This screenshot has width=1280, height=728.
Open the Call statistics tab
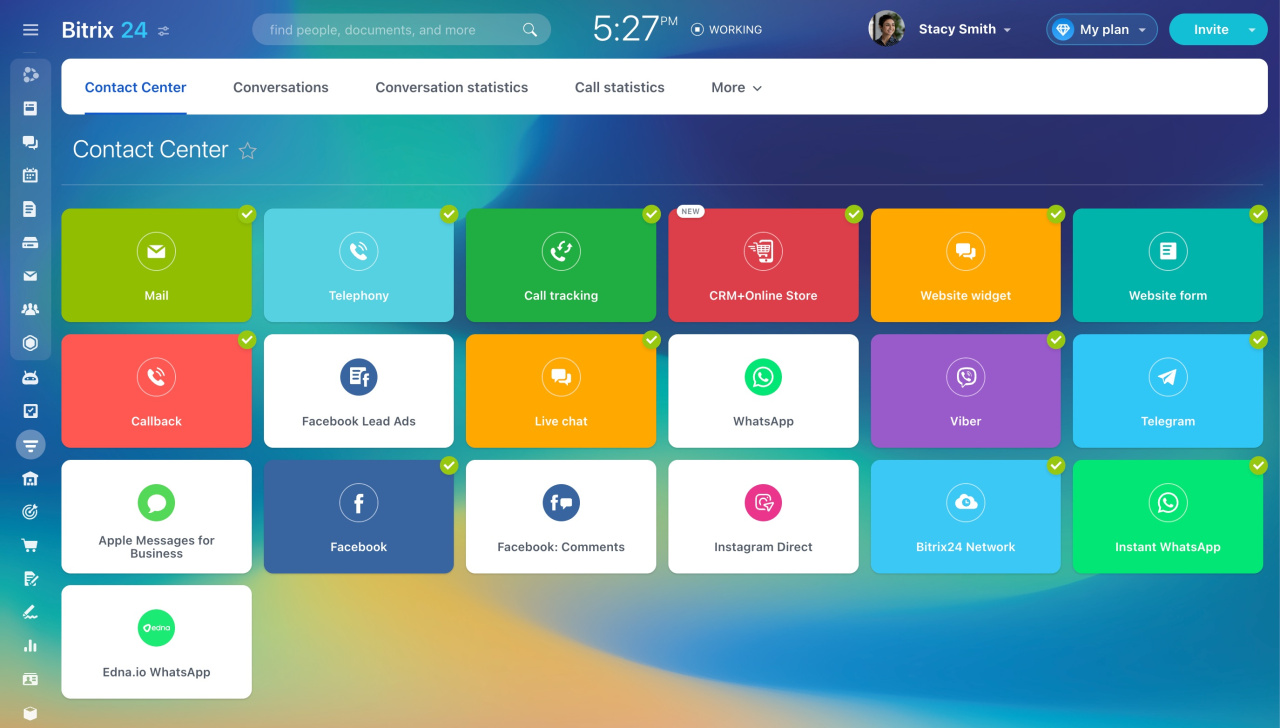619,87
